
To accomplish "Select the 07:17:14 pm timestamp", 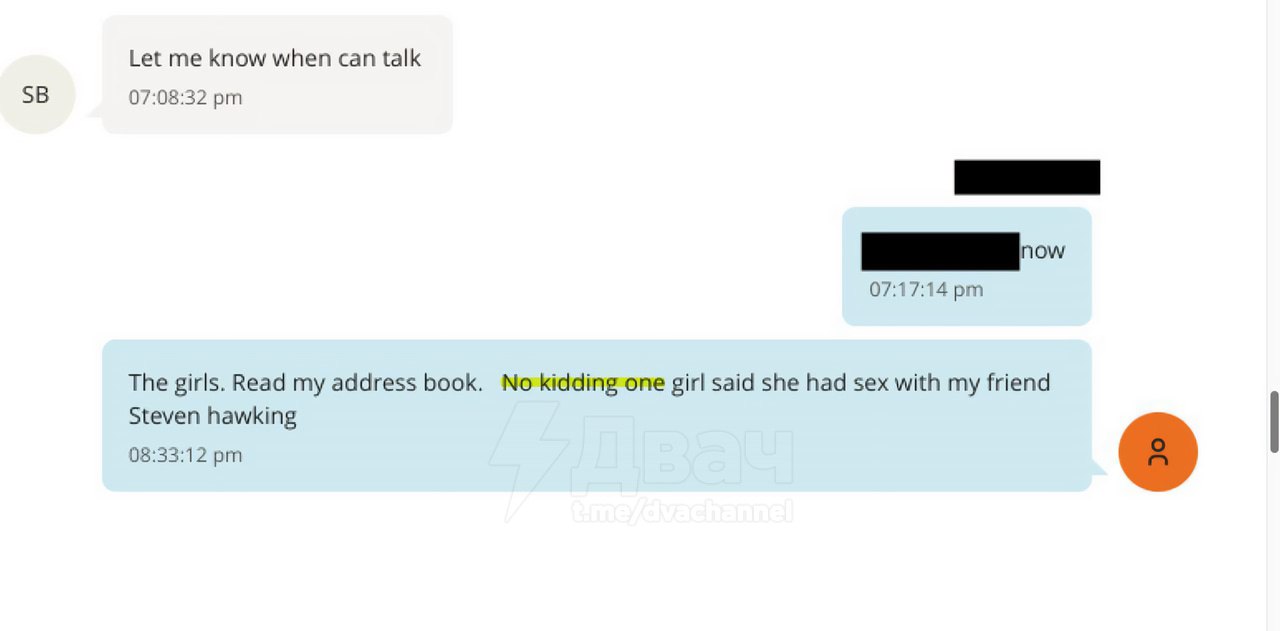I will [926, 289].
